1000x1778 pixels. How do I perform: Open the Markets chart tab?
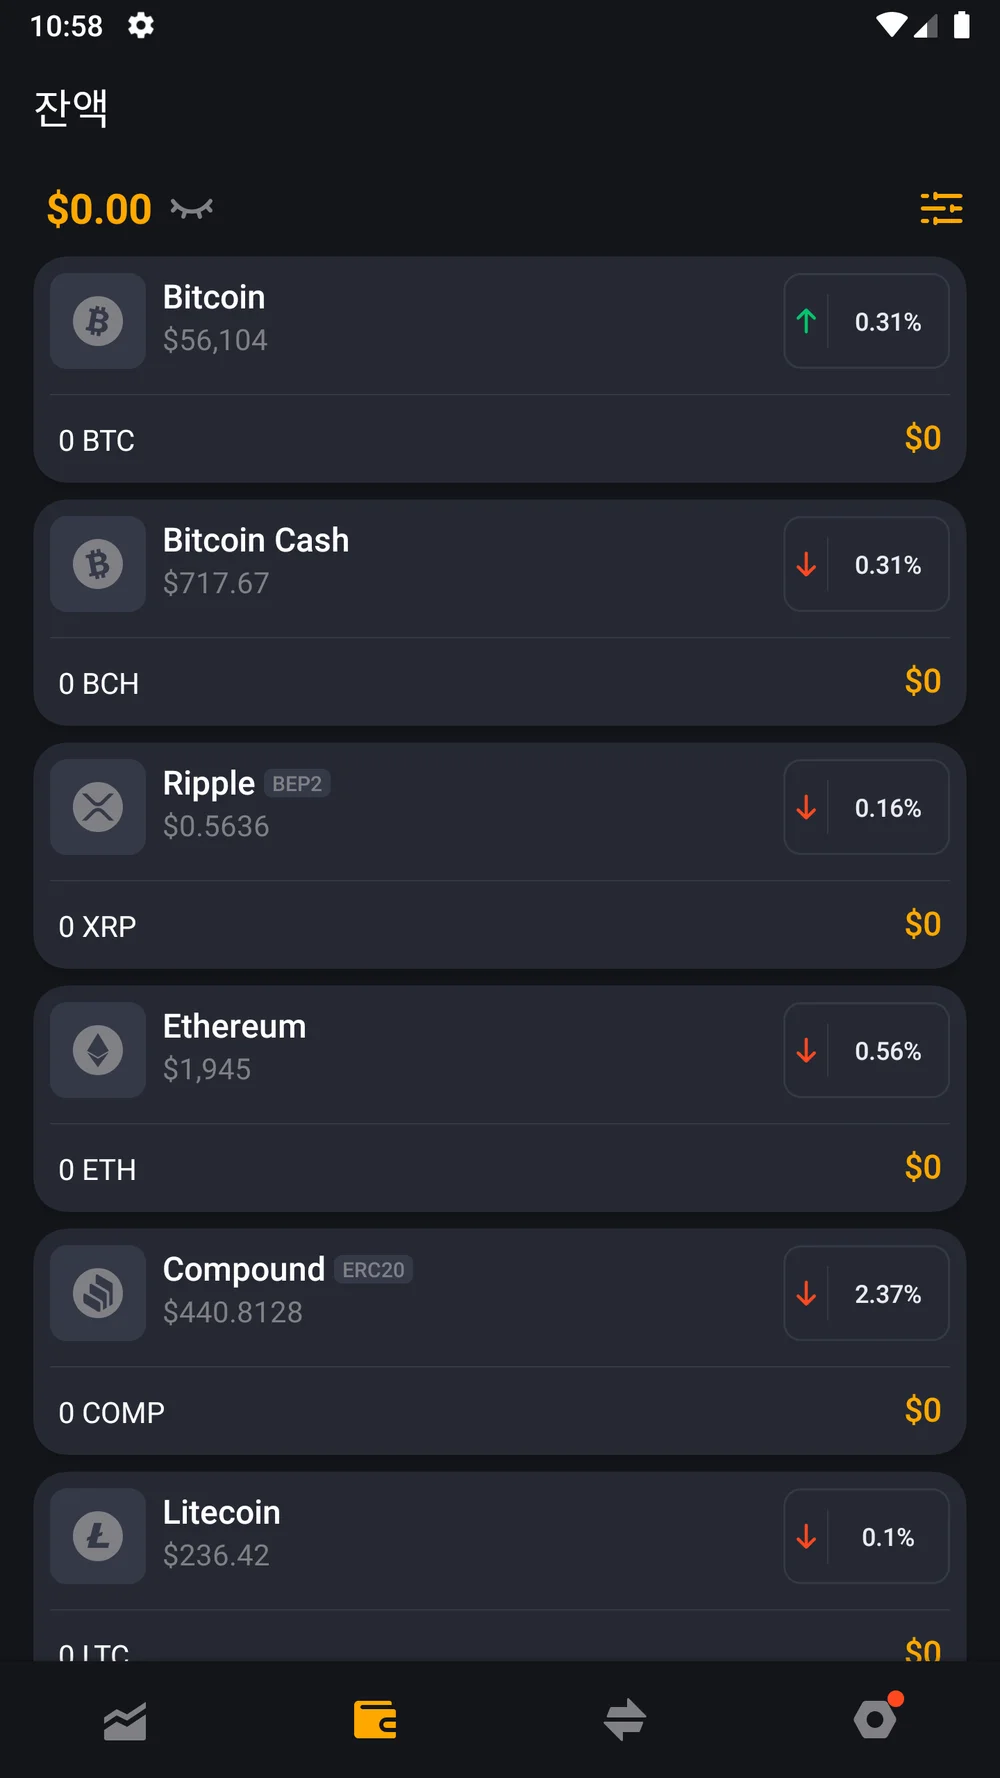[x=125, y=1720]
